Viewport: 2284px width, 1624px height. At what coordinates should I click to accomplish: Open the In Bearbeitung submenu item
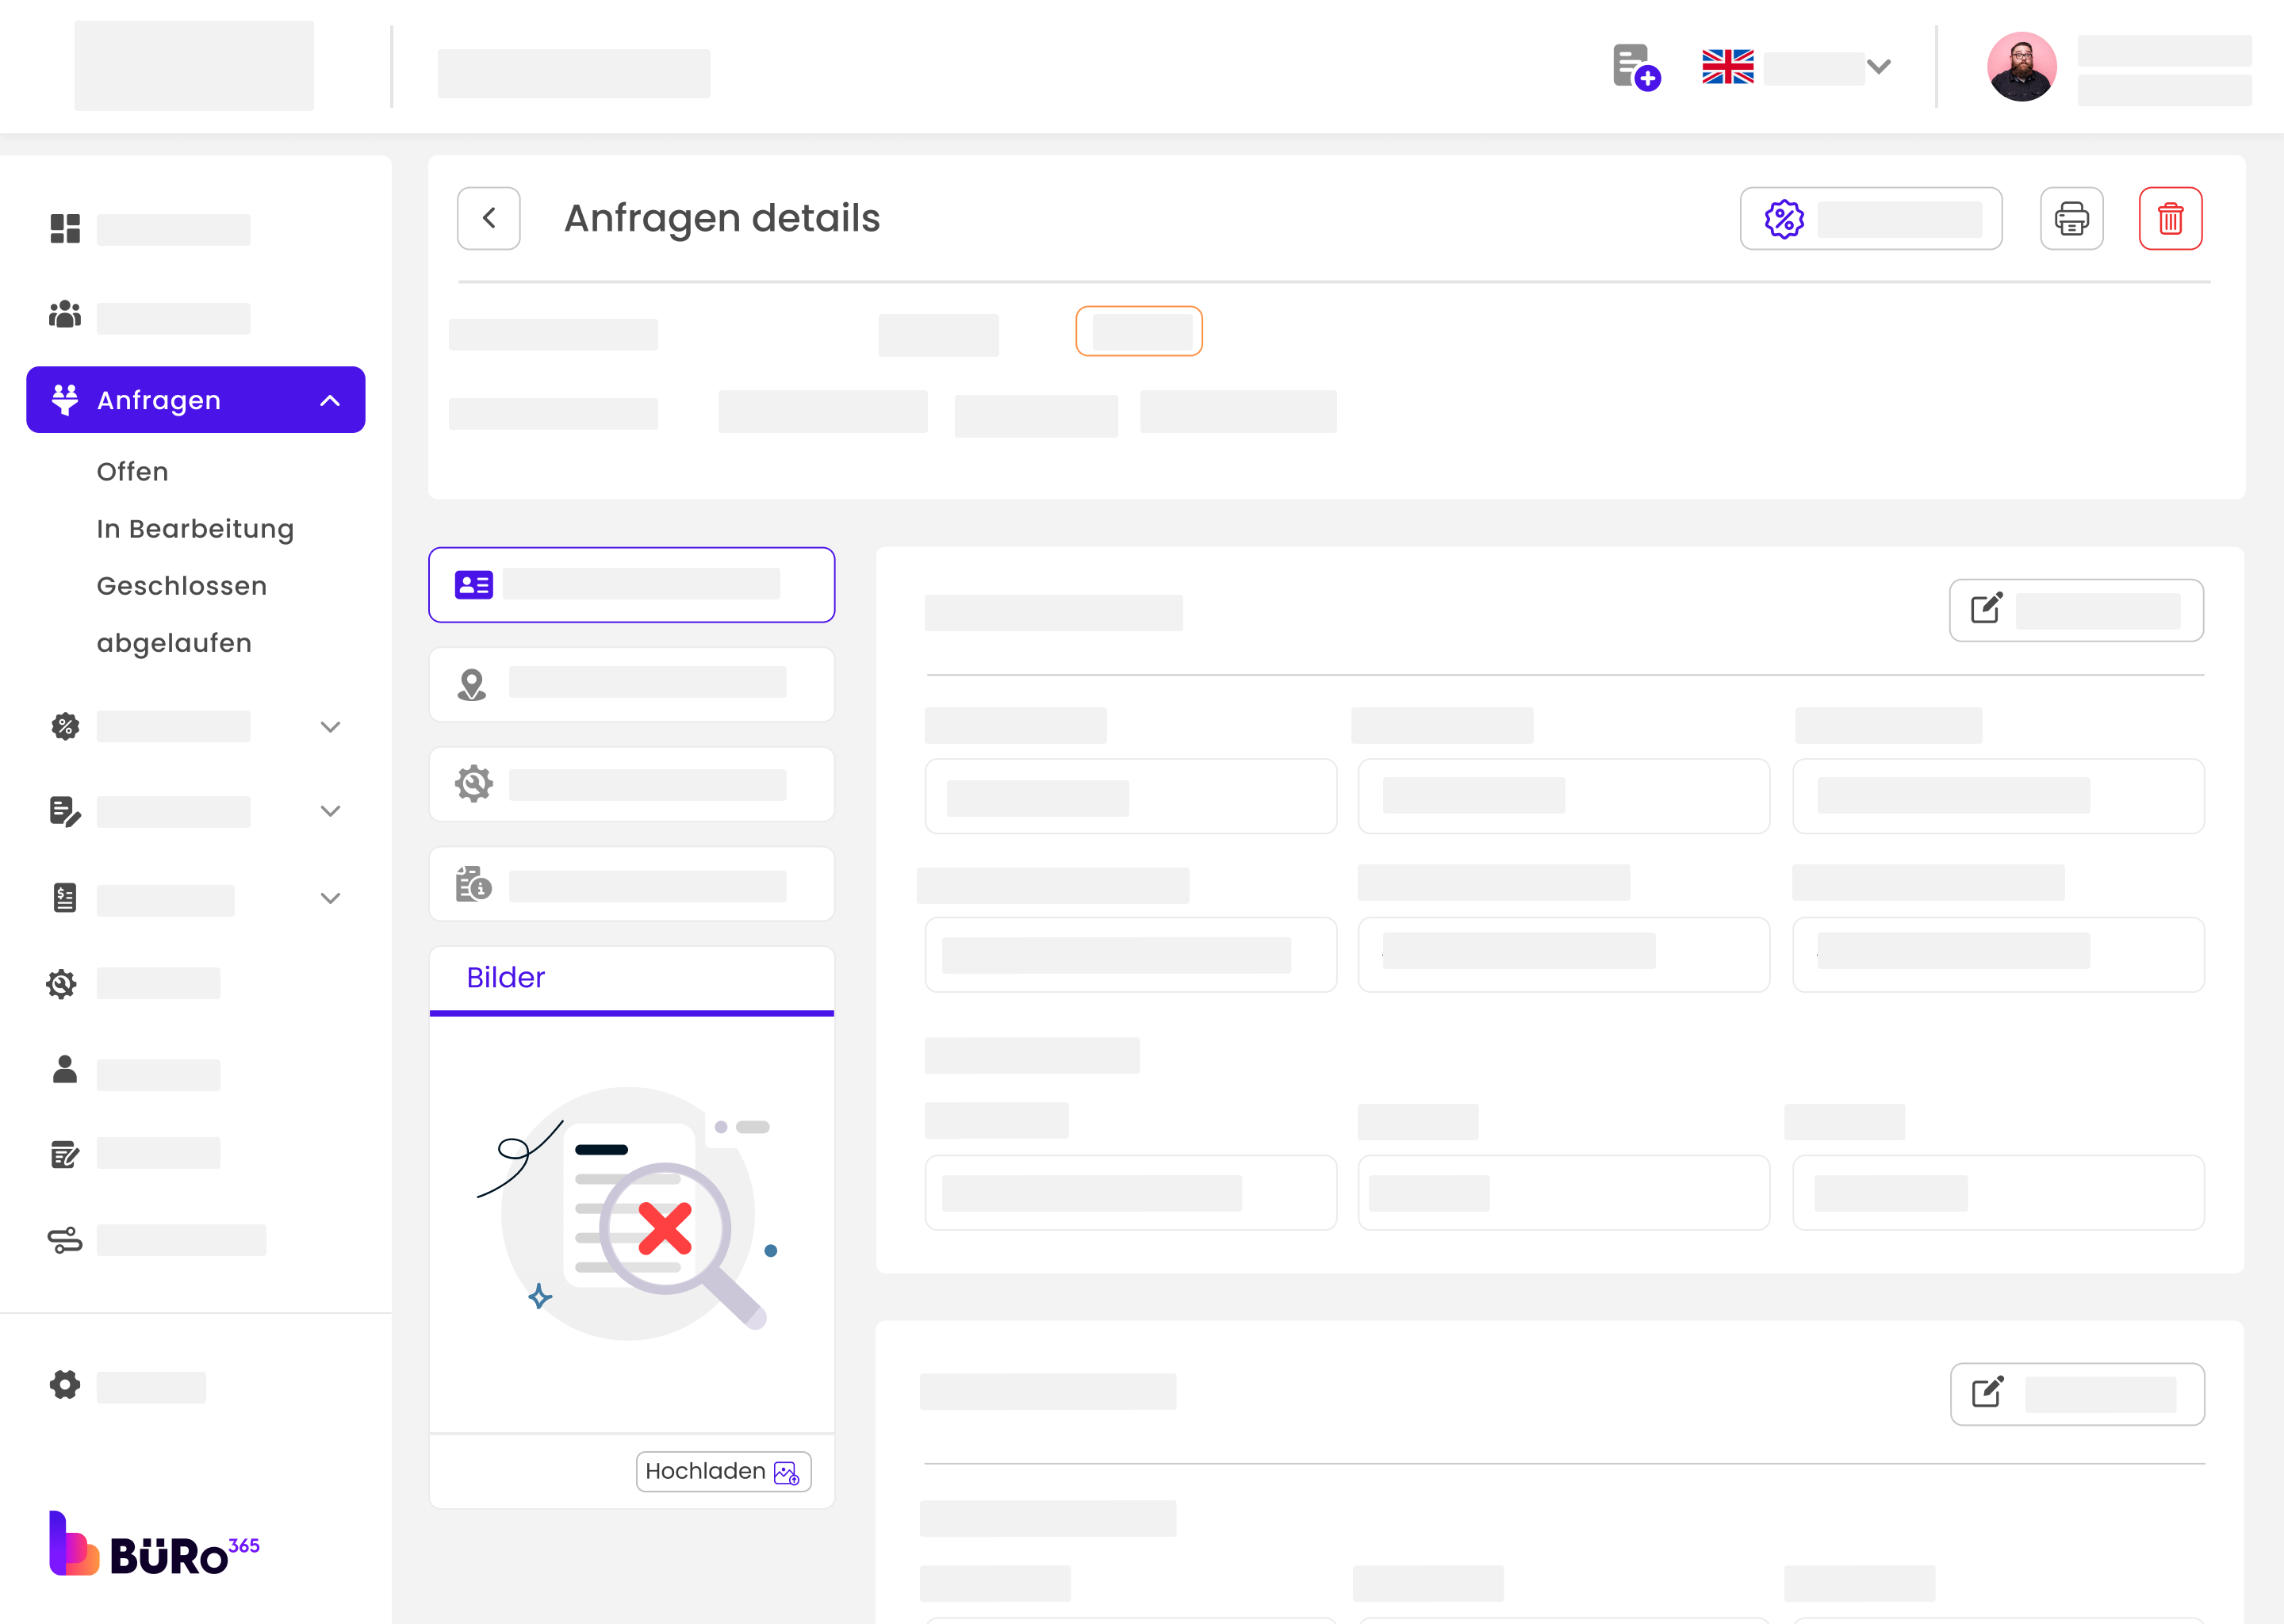(195, 529)
